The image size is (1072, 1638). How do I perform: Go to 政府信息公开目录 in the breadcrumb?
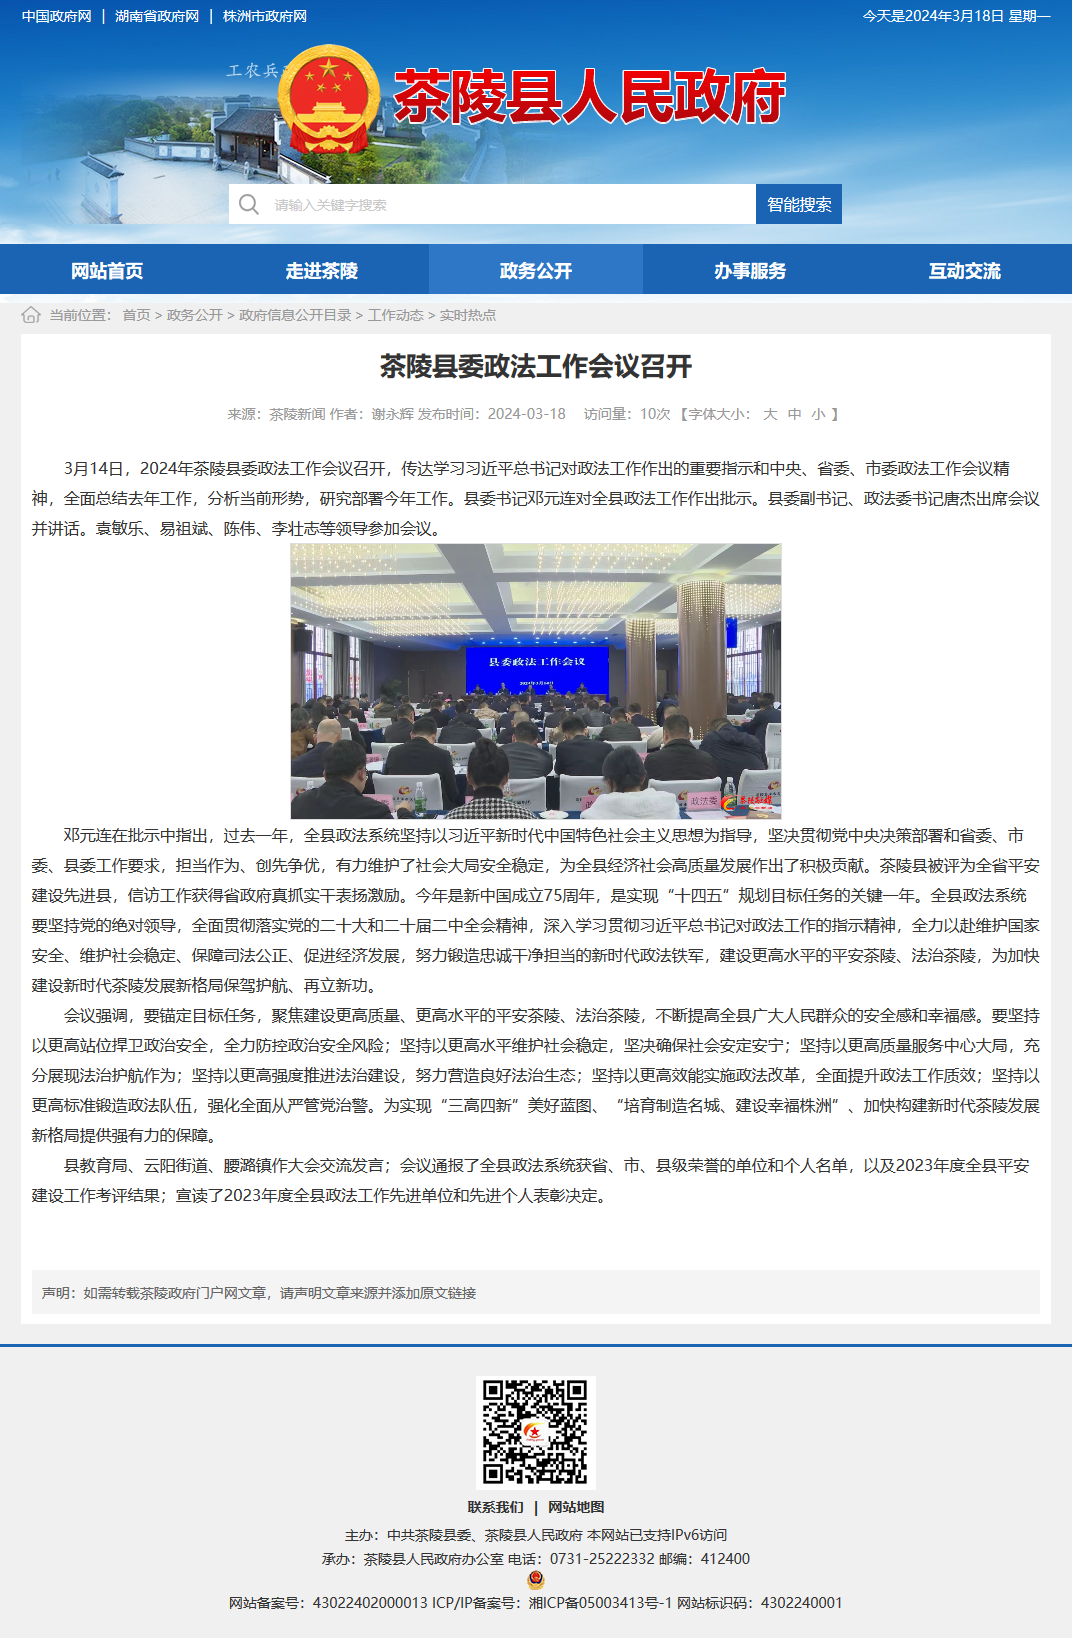click(295, 315)
